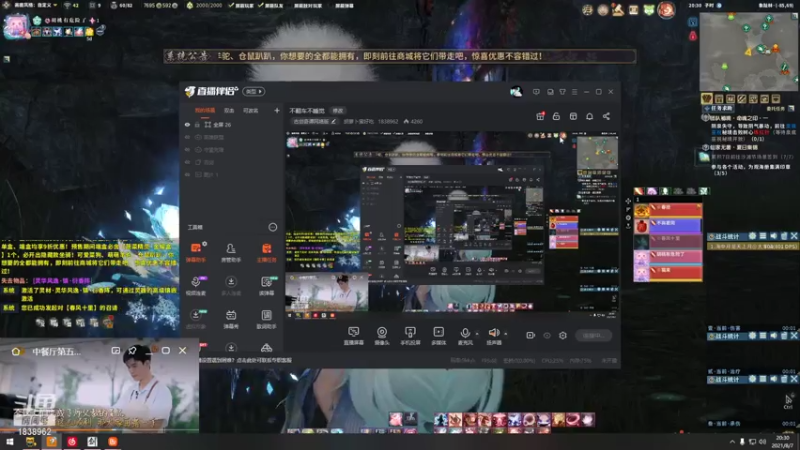Open the notification bell in streaming app

[589, 116]
